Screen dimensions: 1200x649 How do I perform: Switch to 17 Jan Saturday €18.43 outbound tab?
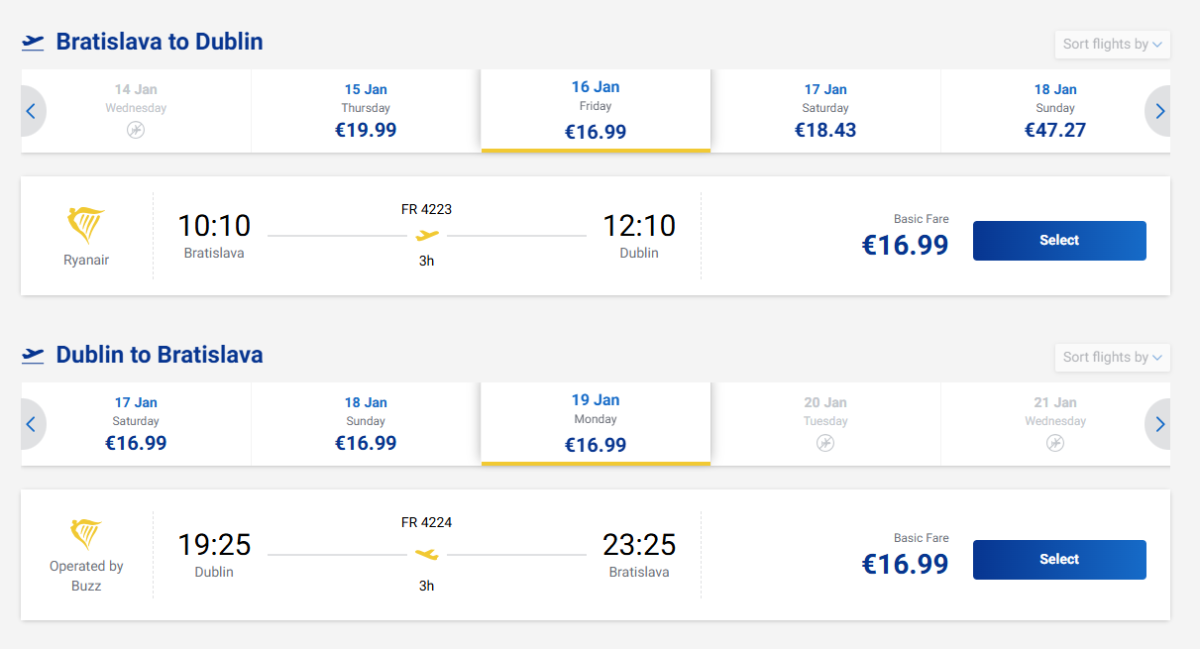coord(825,110)
